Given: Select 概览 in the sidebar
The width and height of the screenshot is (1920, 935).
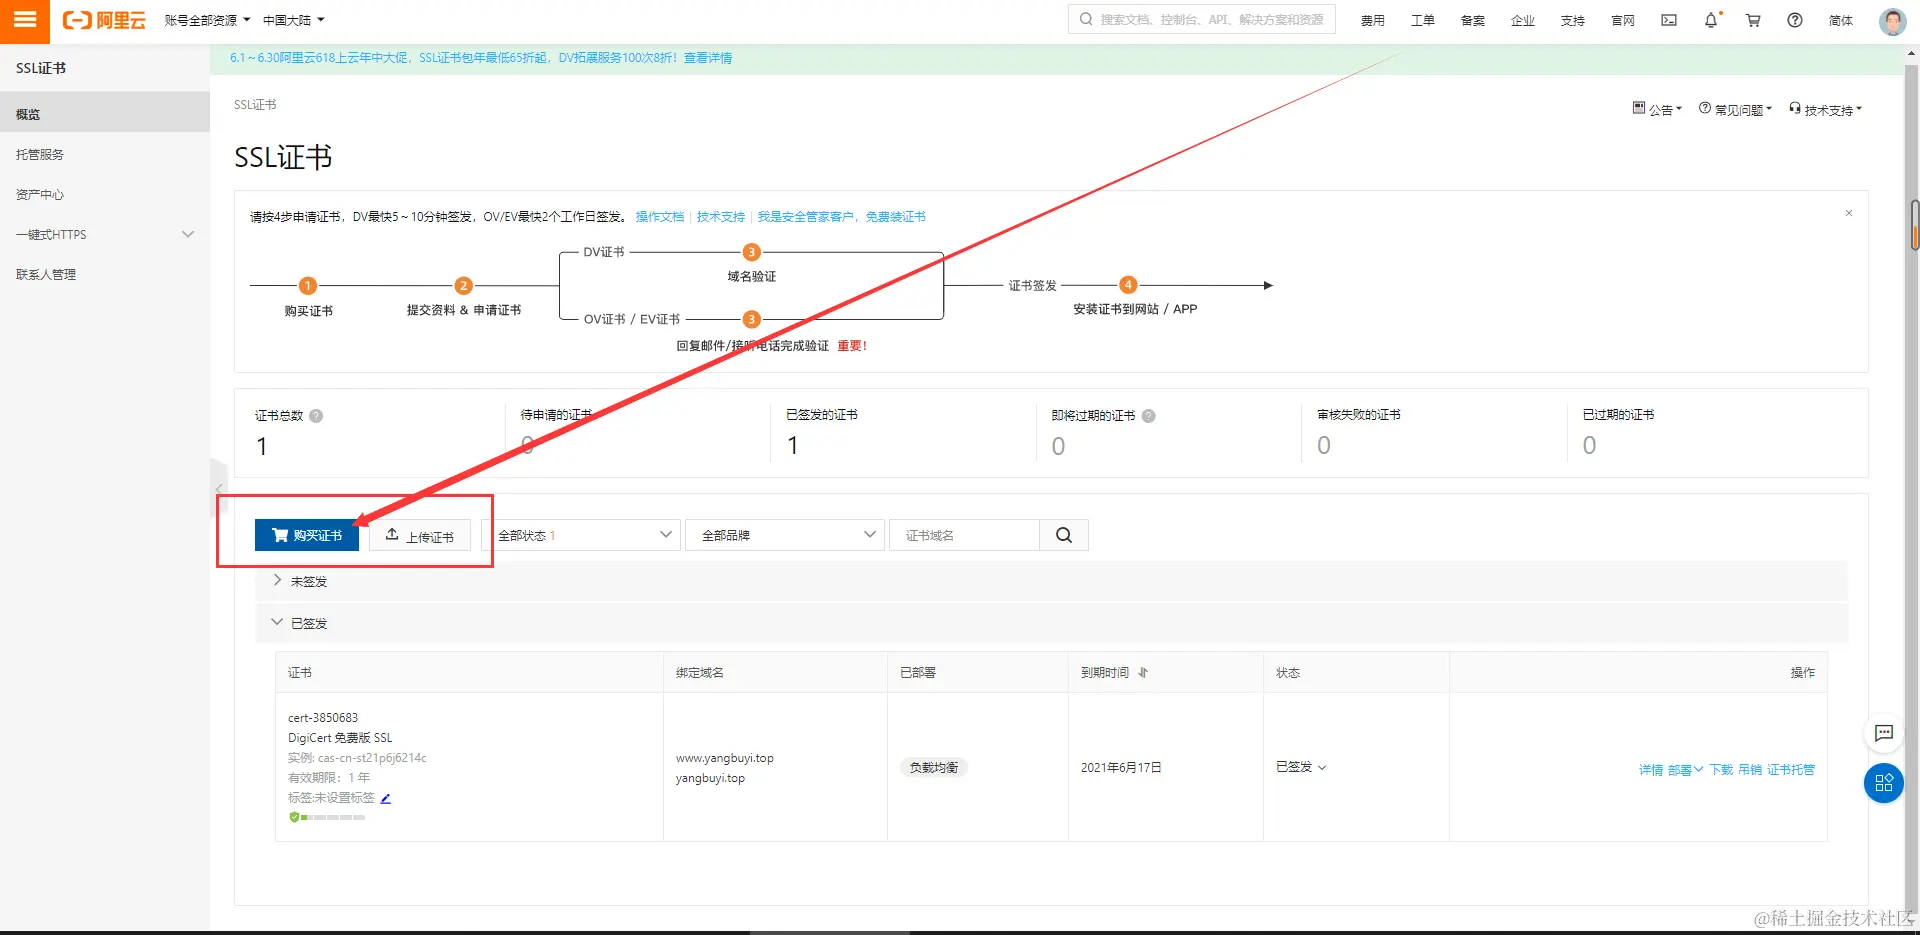Looking at the screenshot, I should [x=105, y=114].
